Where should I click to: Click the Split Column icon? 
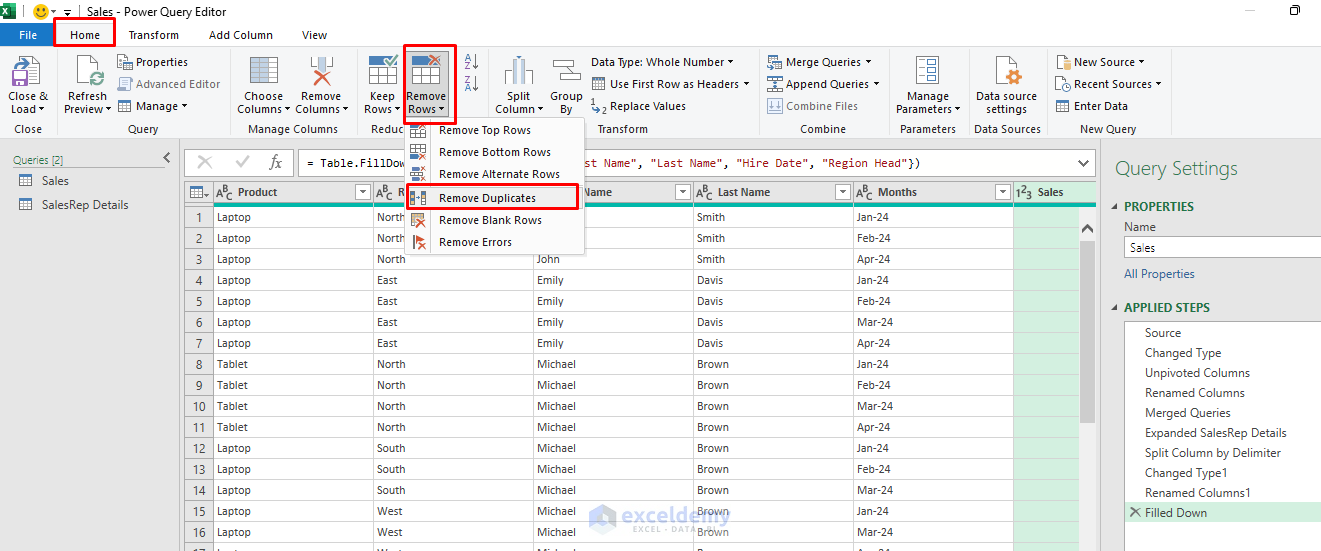click(519, 72)
